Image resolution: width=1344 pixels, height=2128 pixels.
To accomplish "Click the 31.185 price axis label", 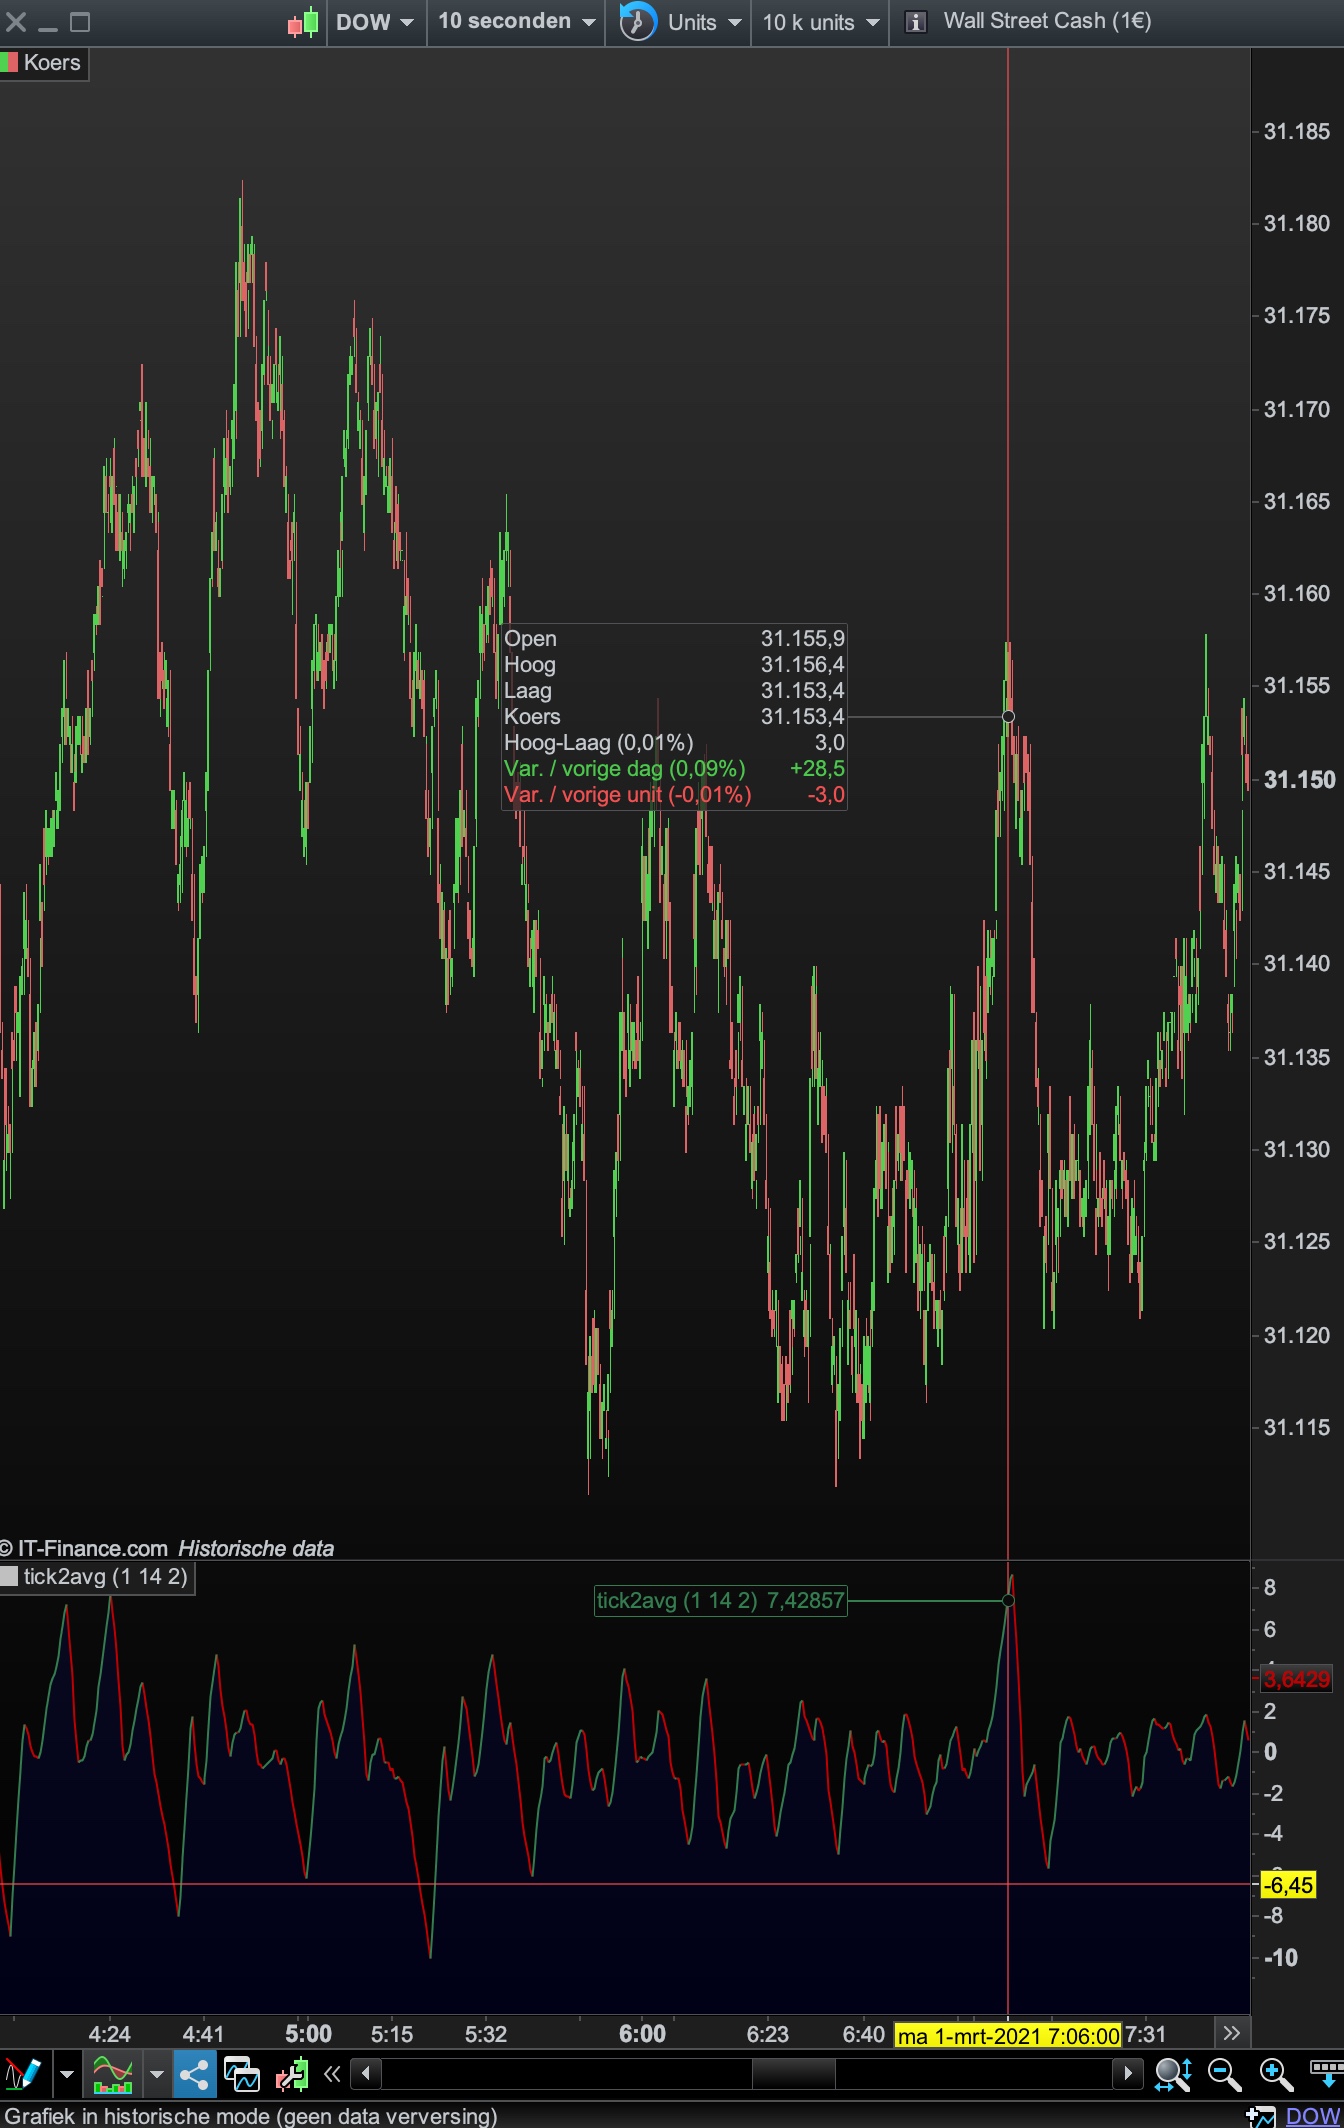I will tap(1297, 131).
